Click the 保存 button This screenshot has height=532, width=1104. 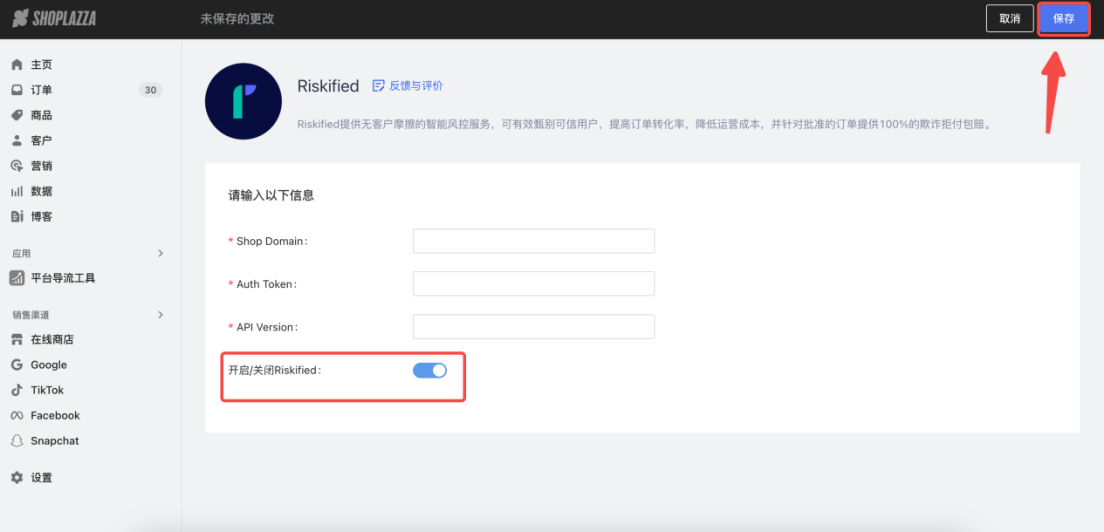[x=1064, y=19]
